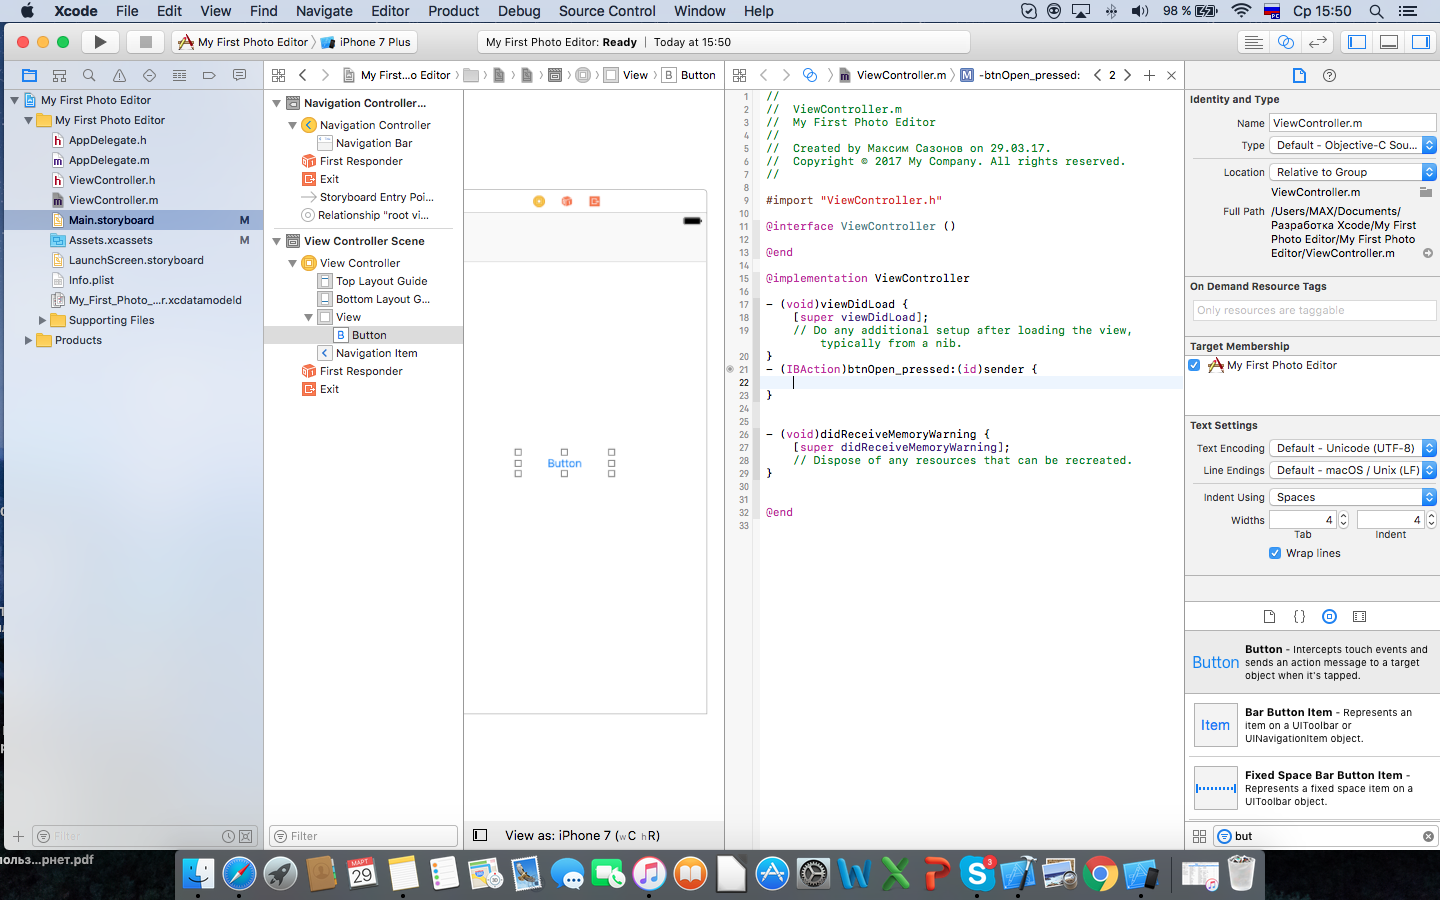This screenshot has width=1440, height=900.
Task: Uncheck My First Photo Editor target membership
Action: [1194, 365]
